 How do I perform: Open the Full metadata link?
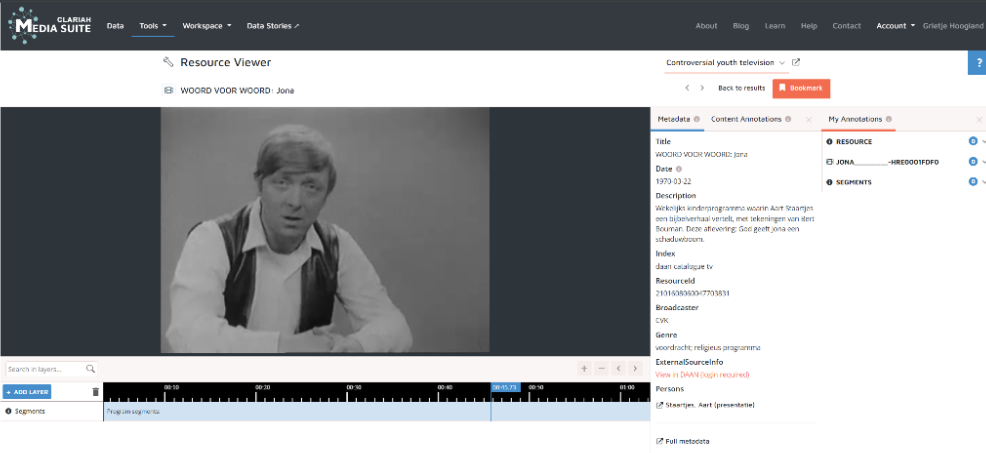(685, 441)
